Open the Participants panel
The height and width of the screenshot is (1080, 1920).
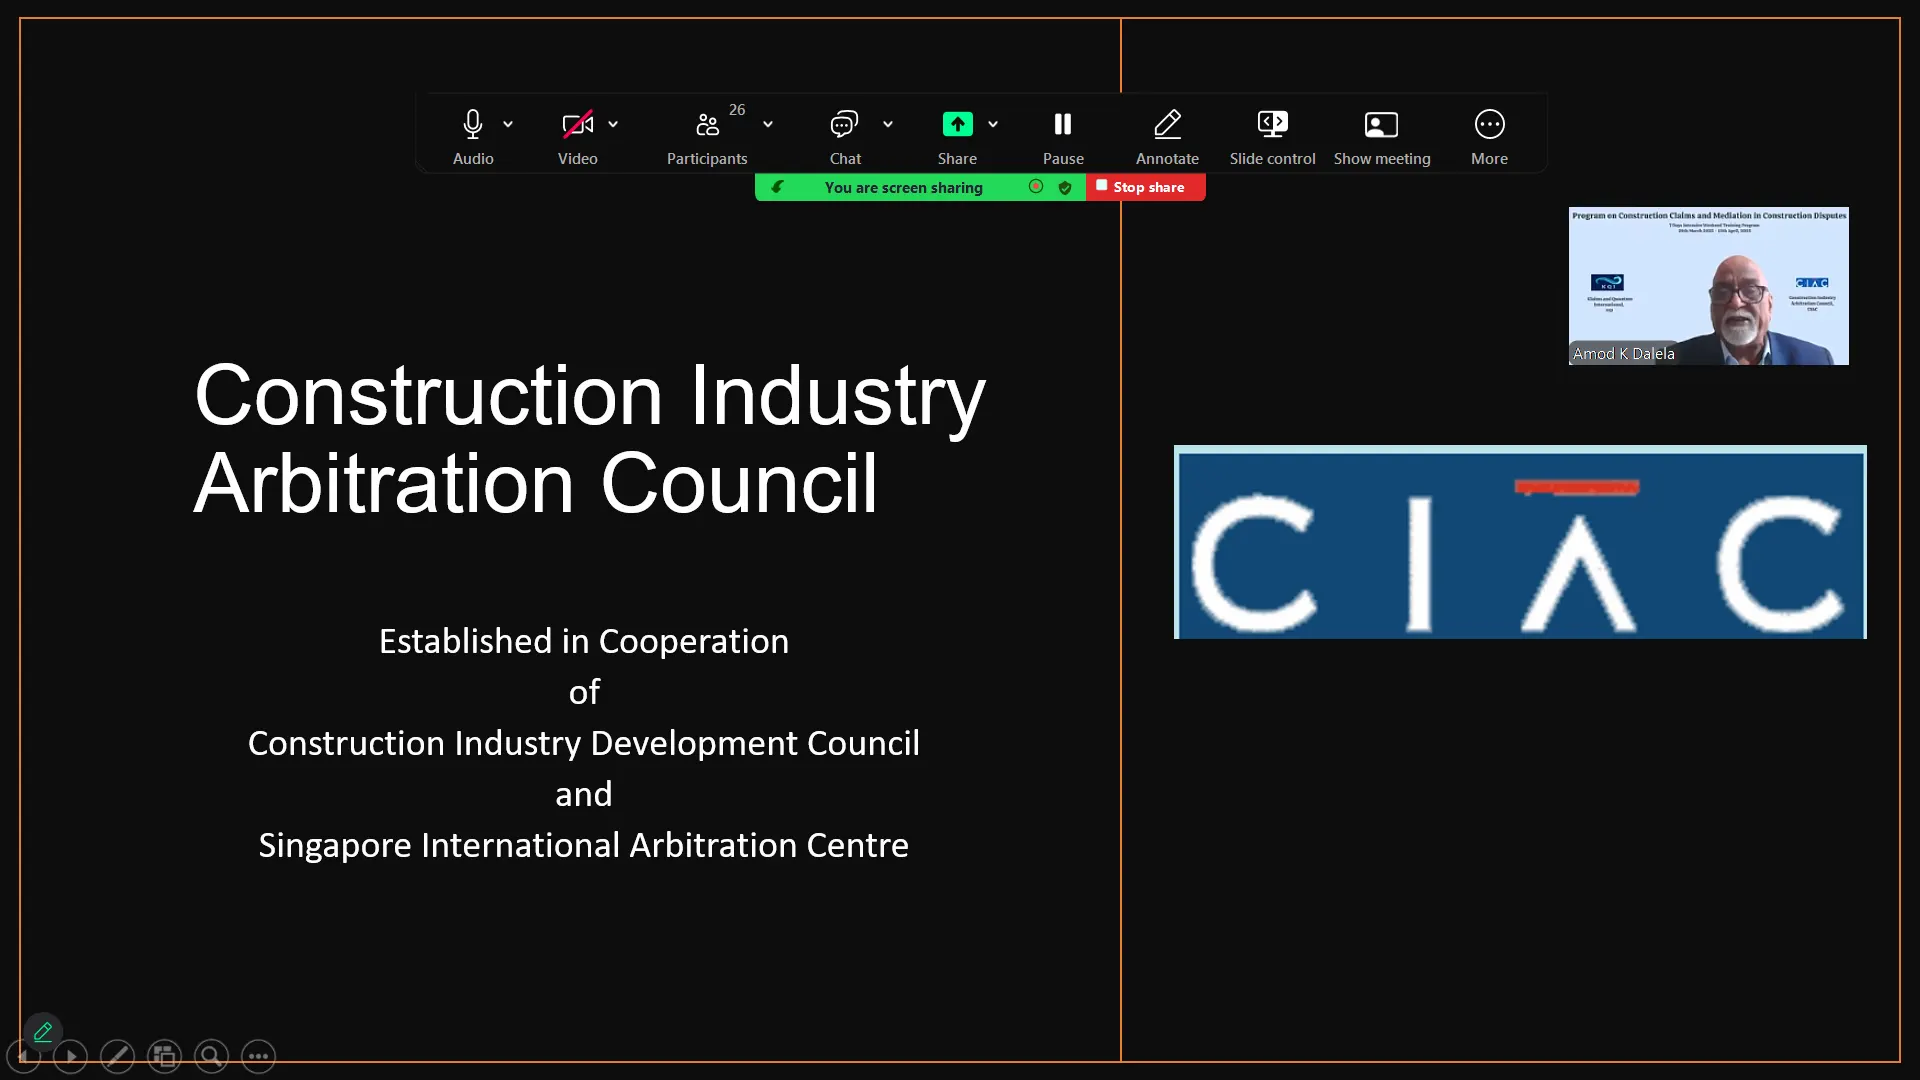(x=707, y=136)
